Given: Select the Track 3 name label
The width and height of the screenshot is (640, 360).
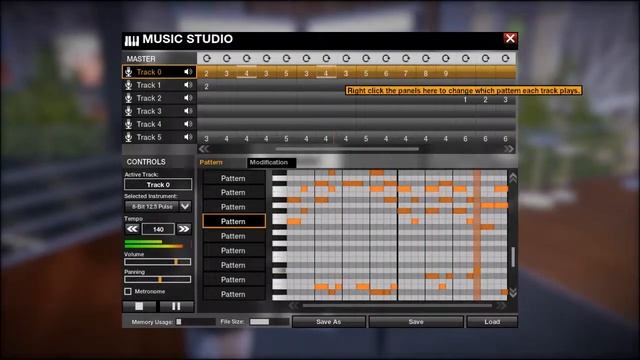Looking at the screenshot, I should pyautogui.click(x=149, y=111).
